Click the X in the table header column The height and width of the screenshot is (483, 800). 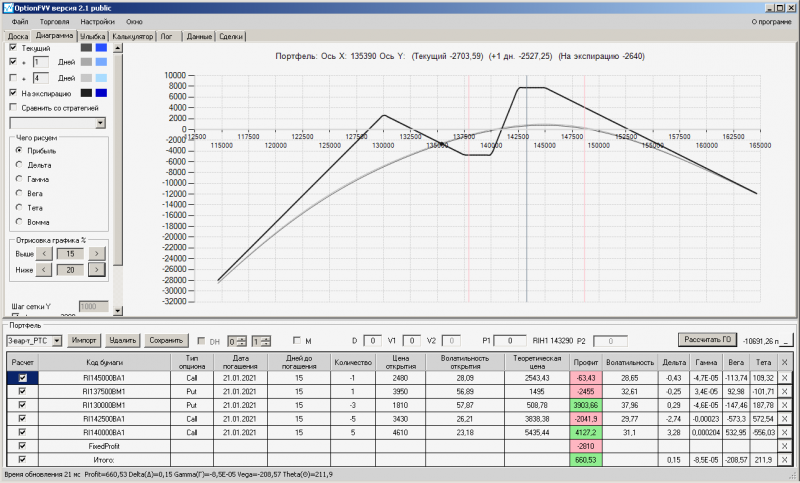click(x=784, y=362)
